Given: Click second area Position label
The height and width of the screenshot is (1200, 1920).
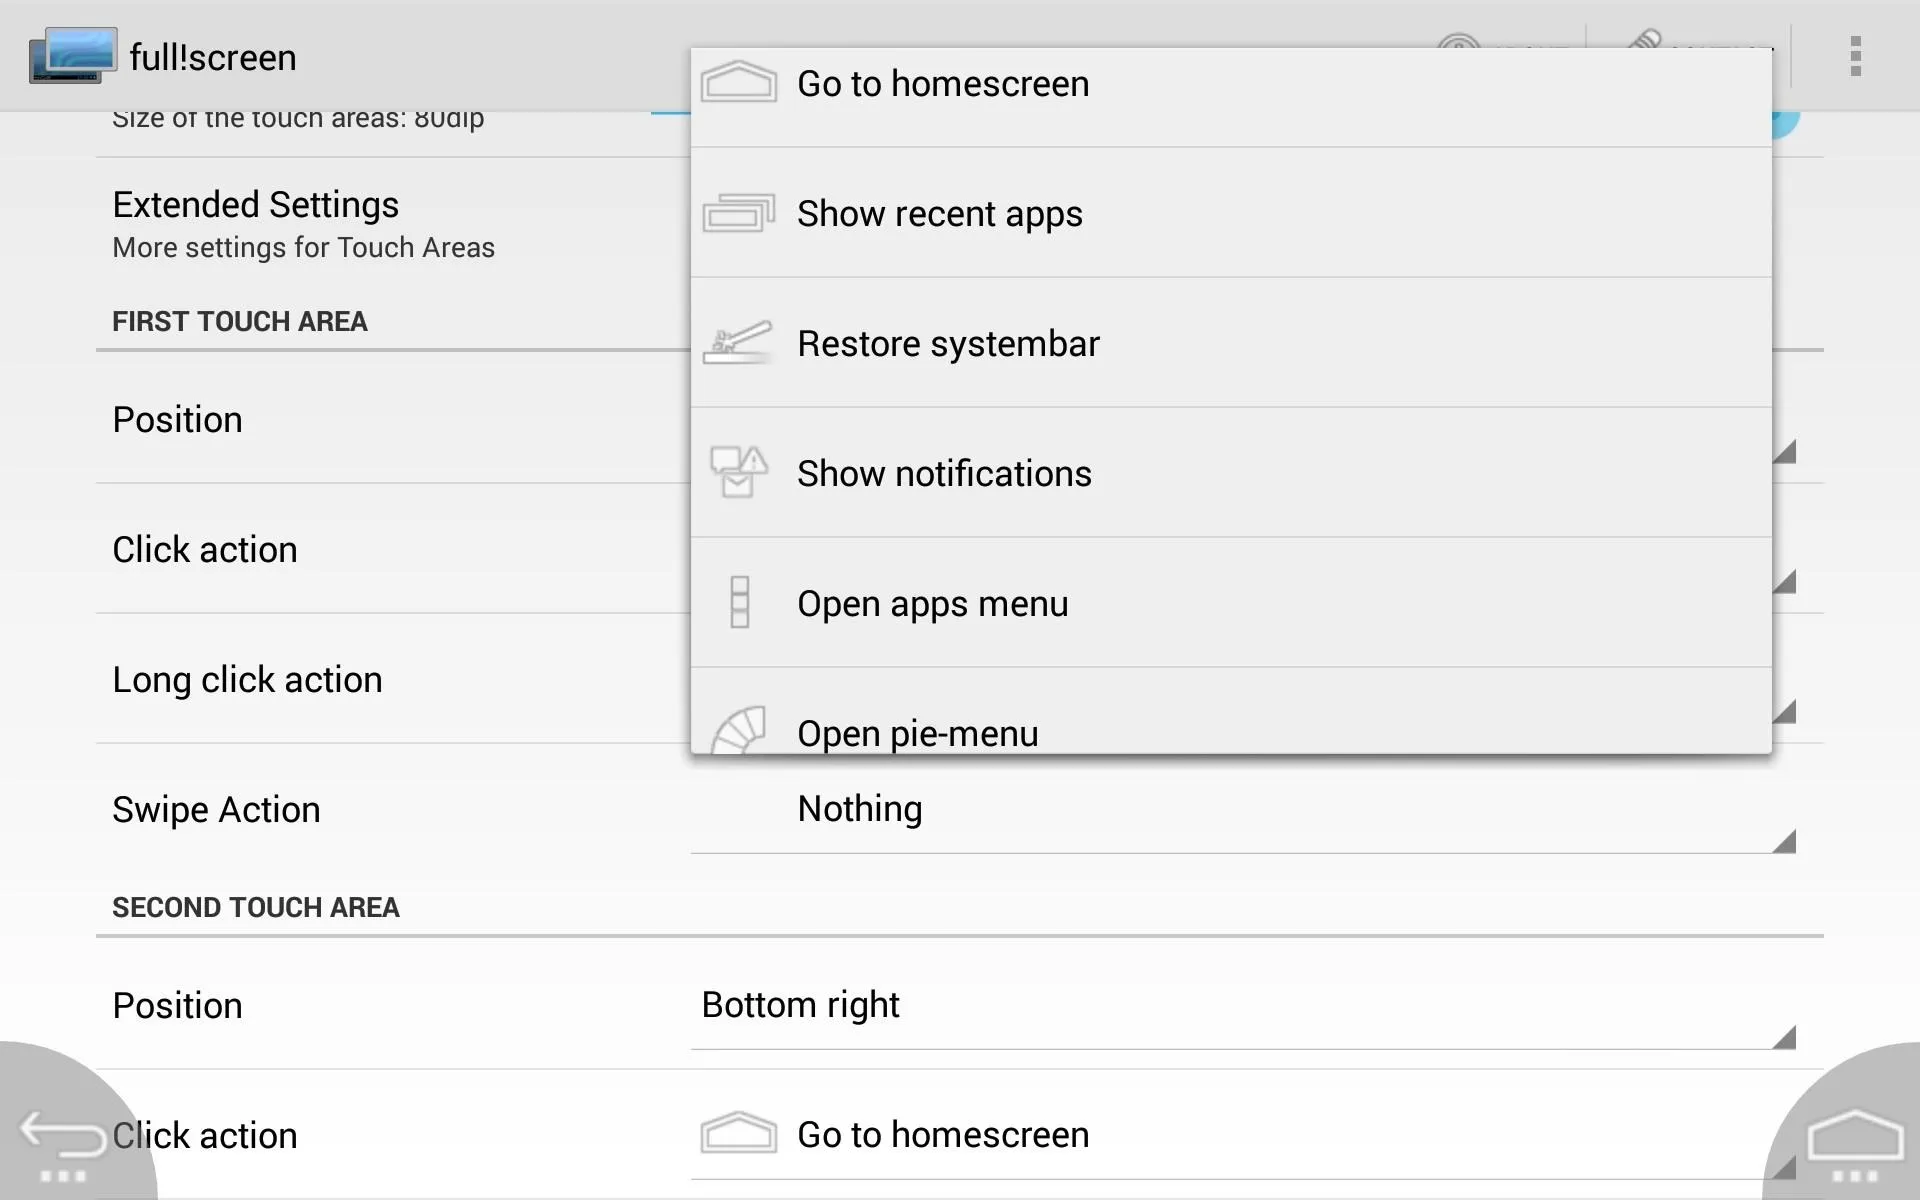Looking at the screenshot, I should tap(177, 1005).
